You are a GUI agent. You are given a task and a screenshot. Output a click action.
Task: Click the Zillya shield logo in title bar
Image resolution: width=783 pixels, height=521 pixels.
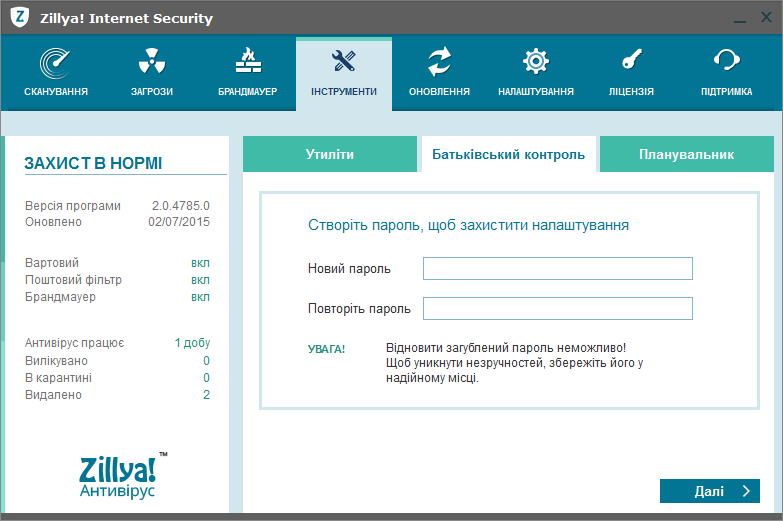[20, 18]
